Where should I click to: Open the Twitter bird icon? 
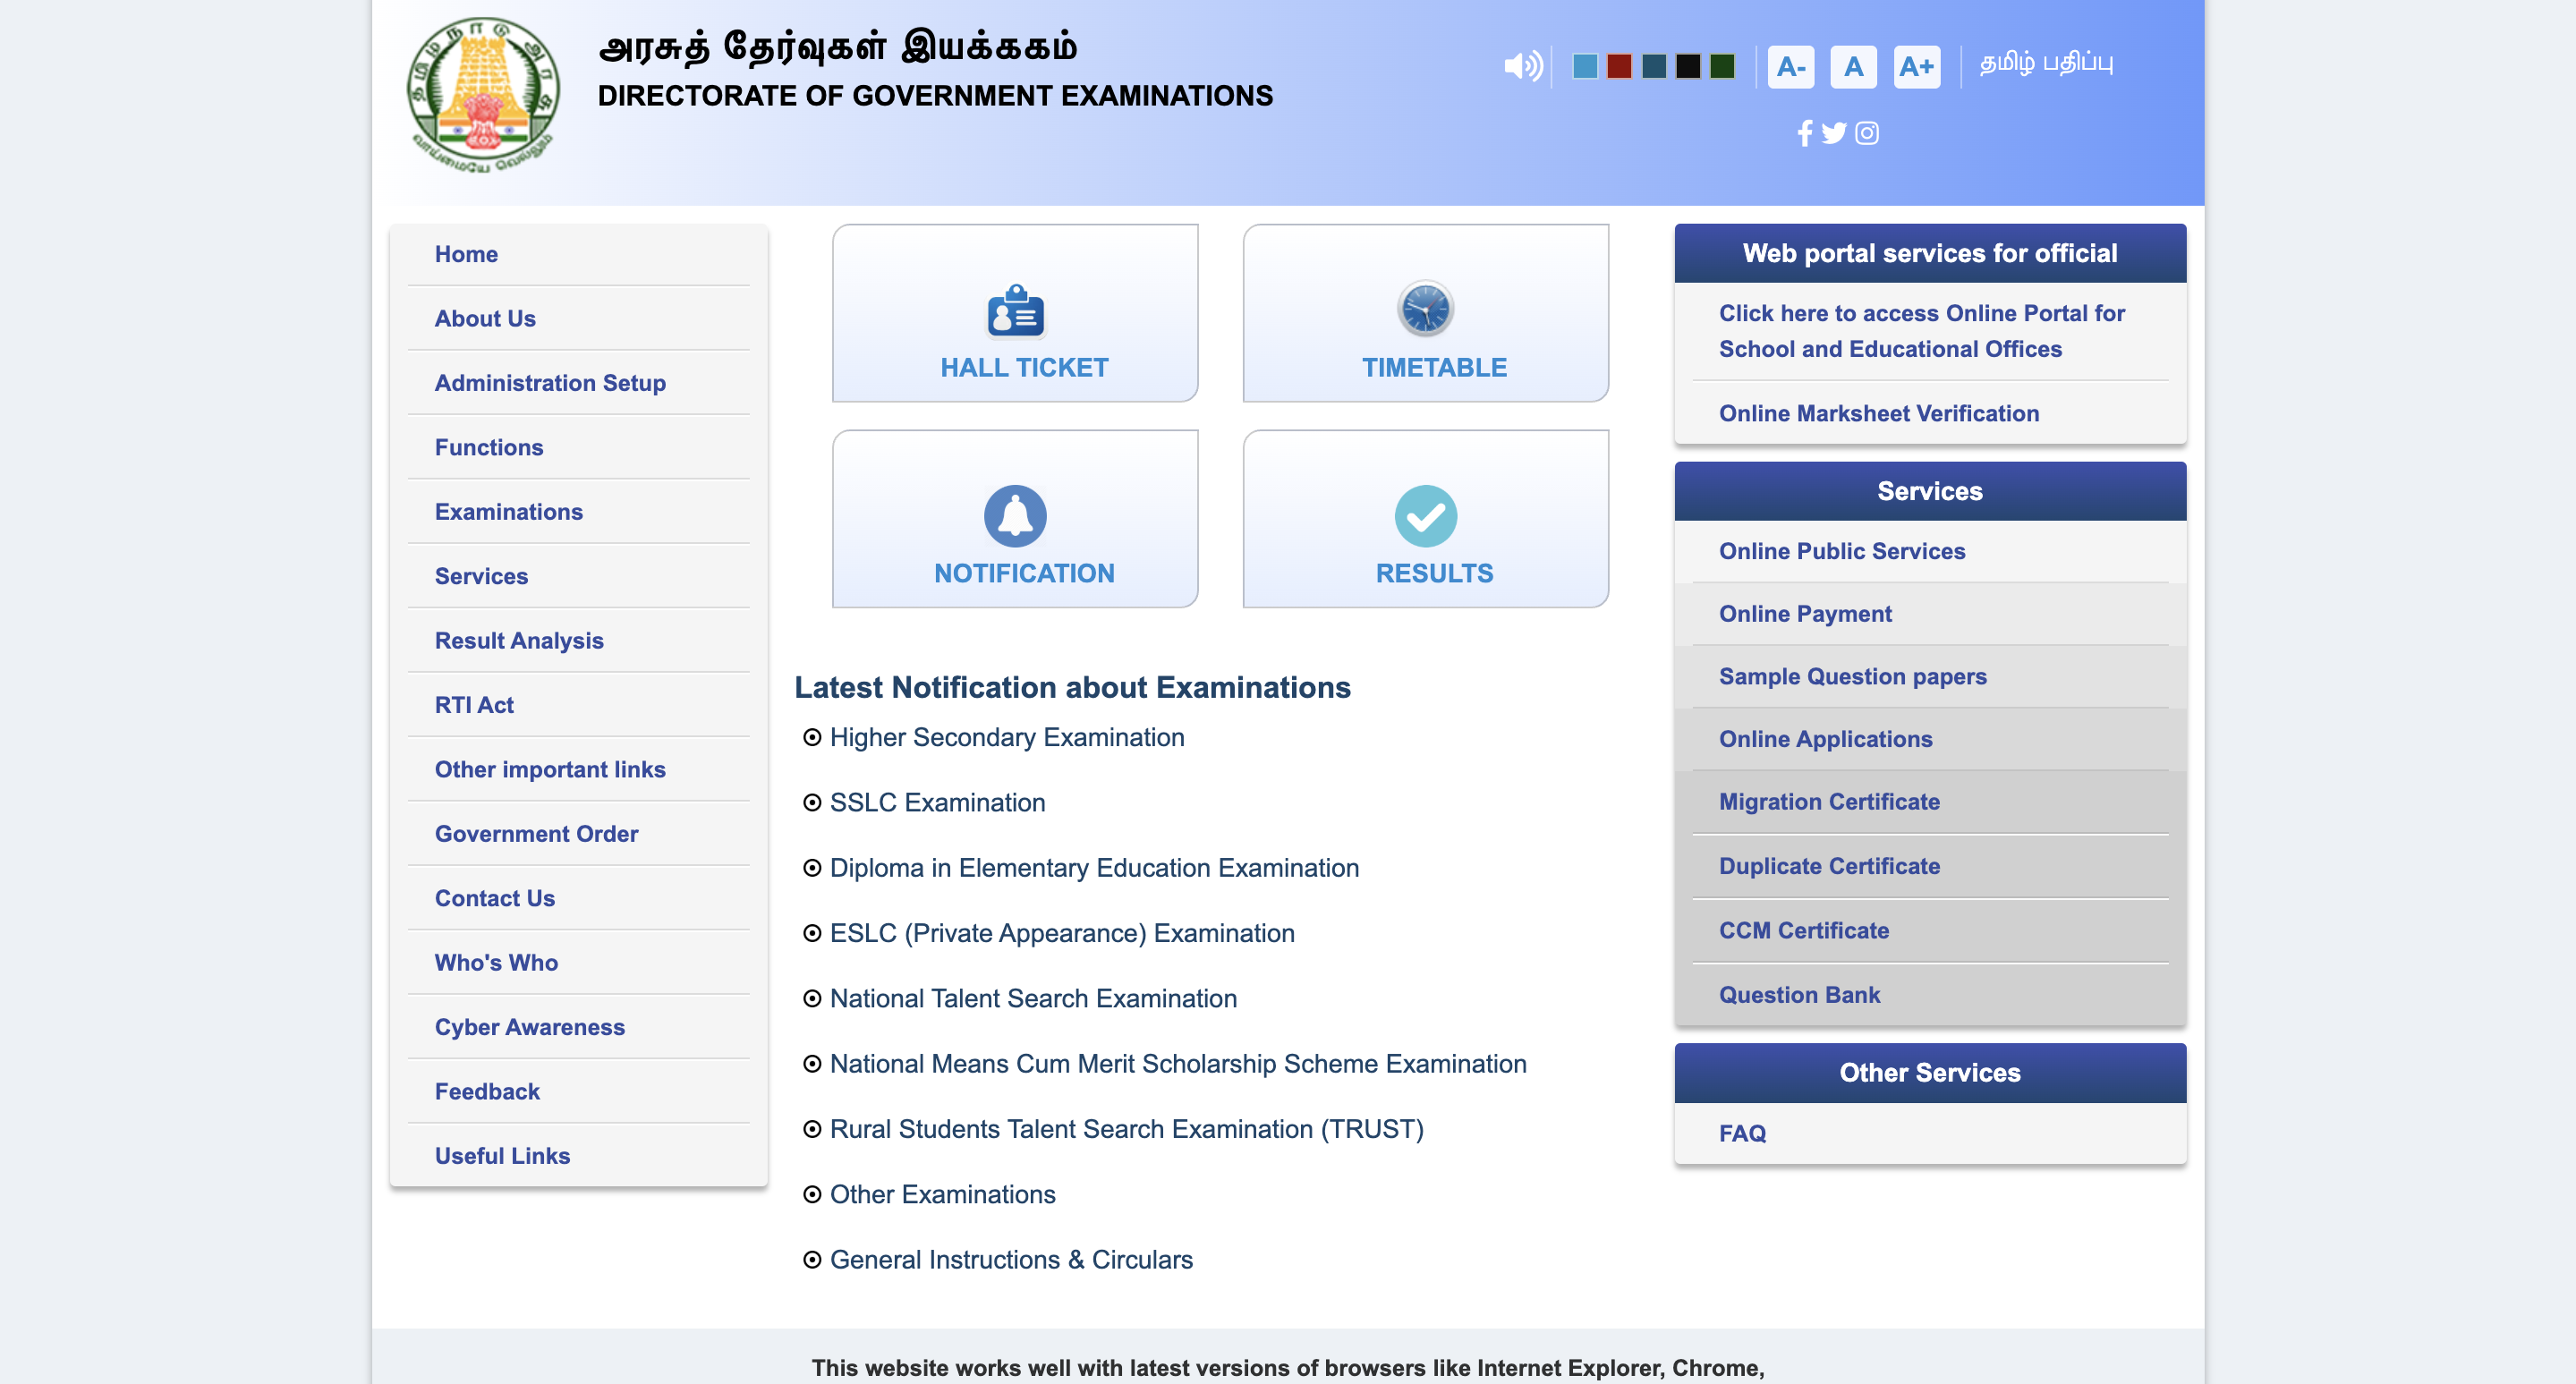click(x=1833, y=133)
